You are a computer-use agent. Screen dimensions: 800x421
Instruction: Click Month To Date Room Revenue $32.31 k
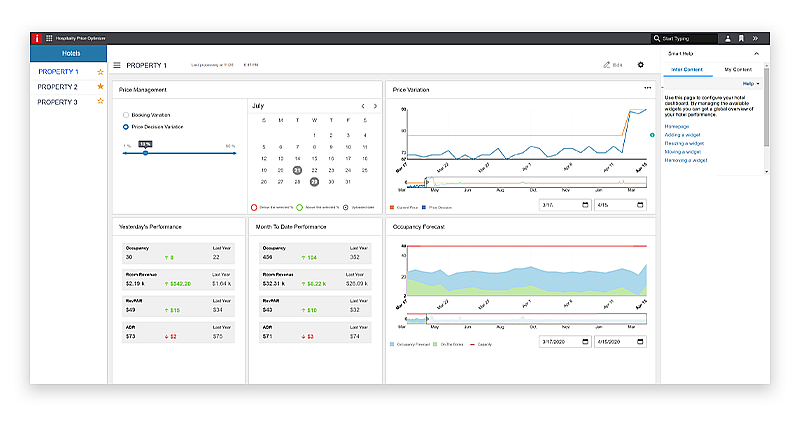[x=274, y=283]
